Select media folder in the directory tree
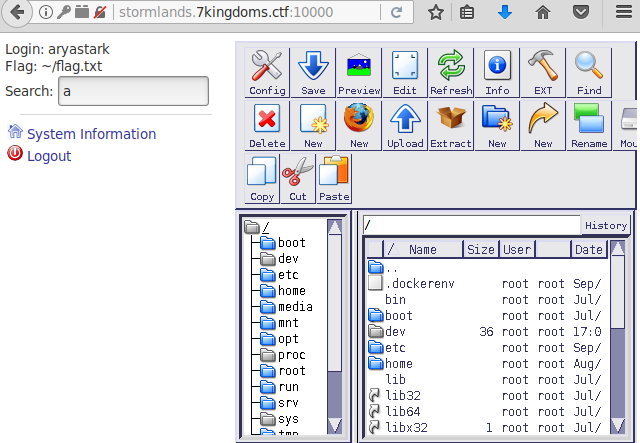The height and width of the screenshot is (443, 640). point(295,306)
